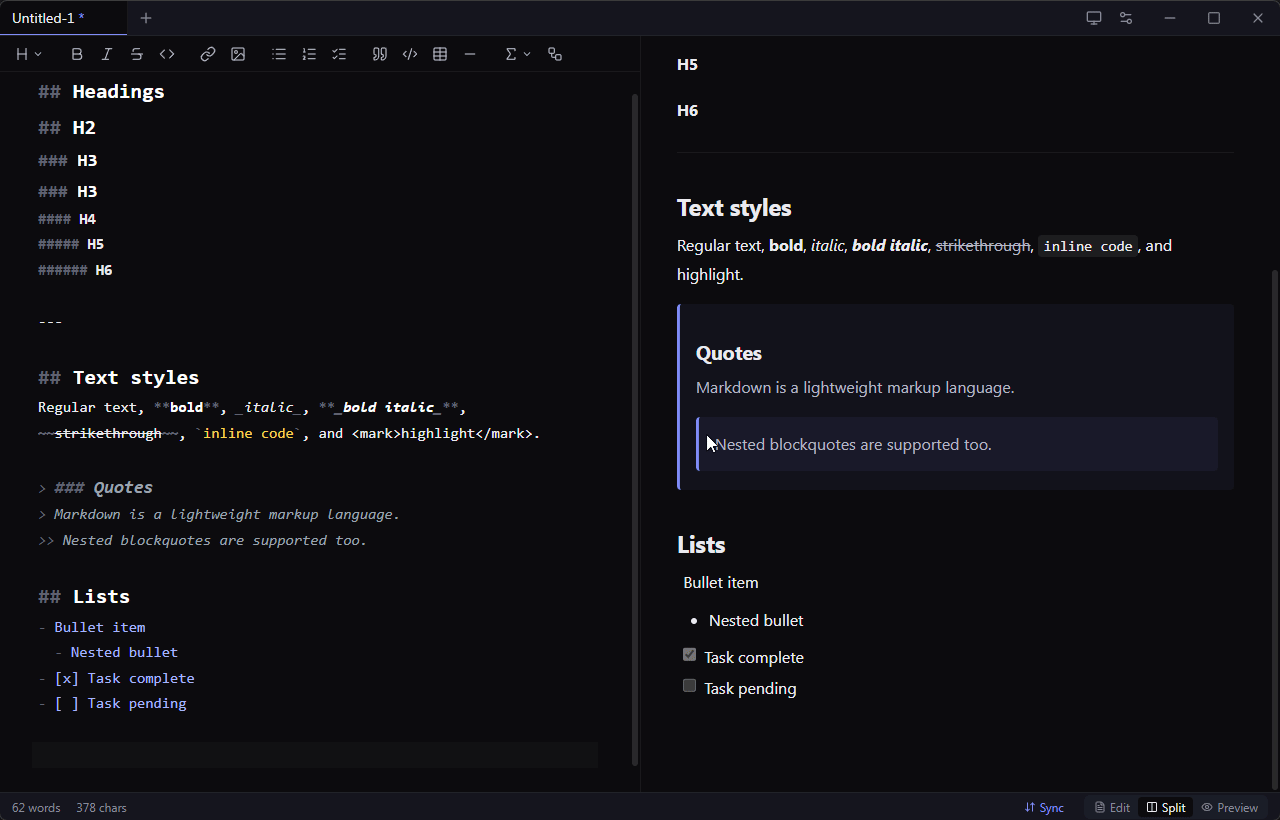This screenshot has height=820, width=1280.
Task: Insert a horizontal rule from the toolbar
Action: click(470, 54)
